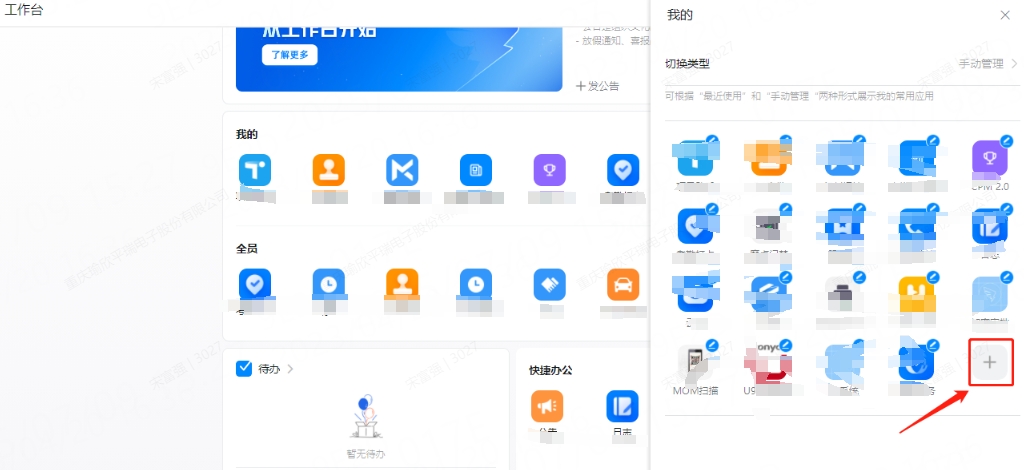1024x470 pixels.
Task: Open the blue T app under 我的
Action: pyautogui.click(x=254, y=171)
